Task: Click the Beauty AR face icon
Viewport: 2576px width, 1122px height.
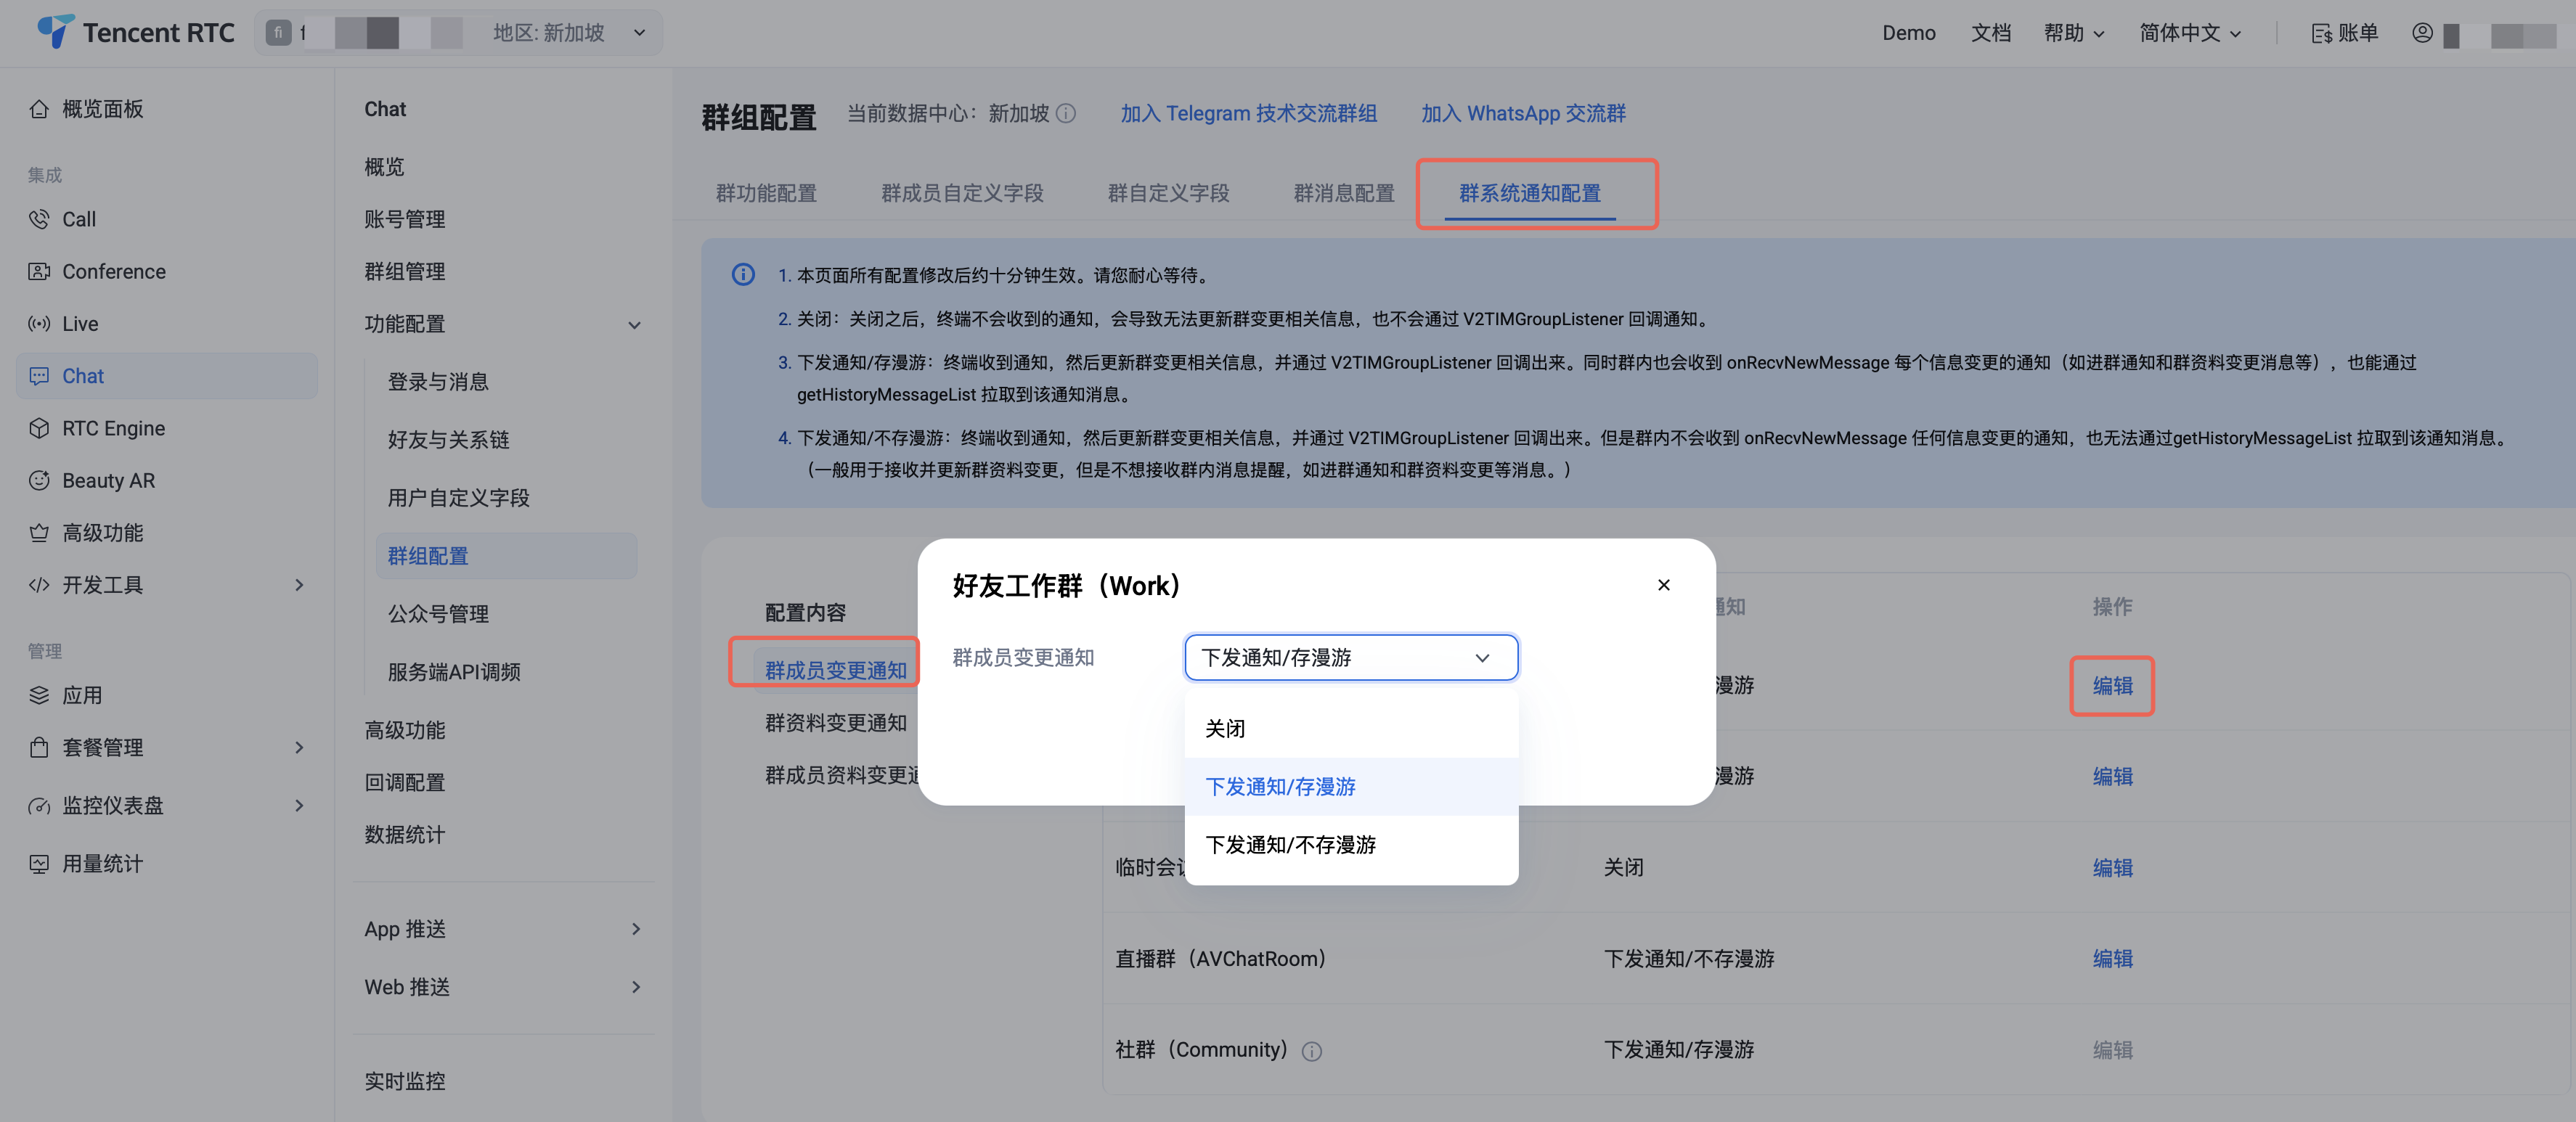Action: tap(39, 480)
